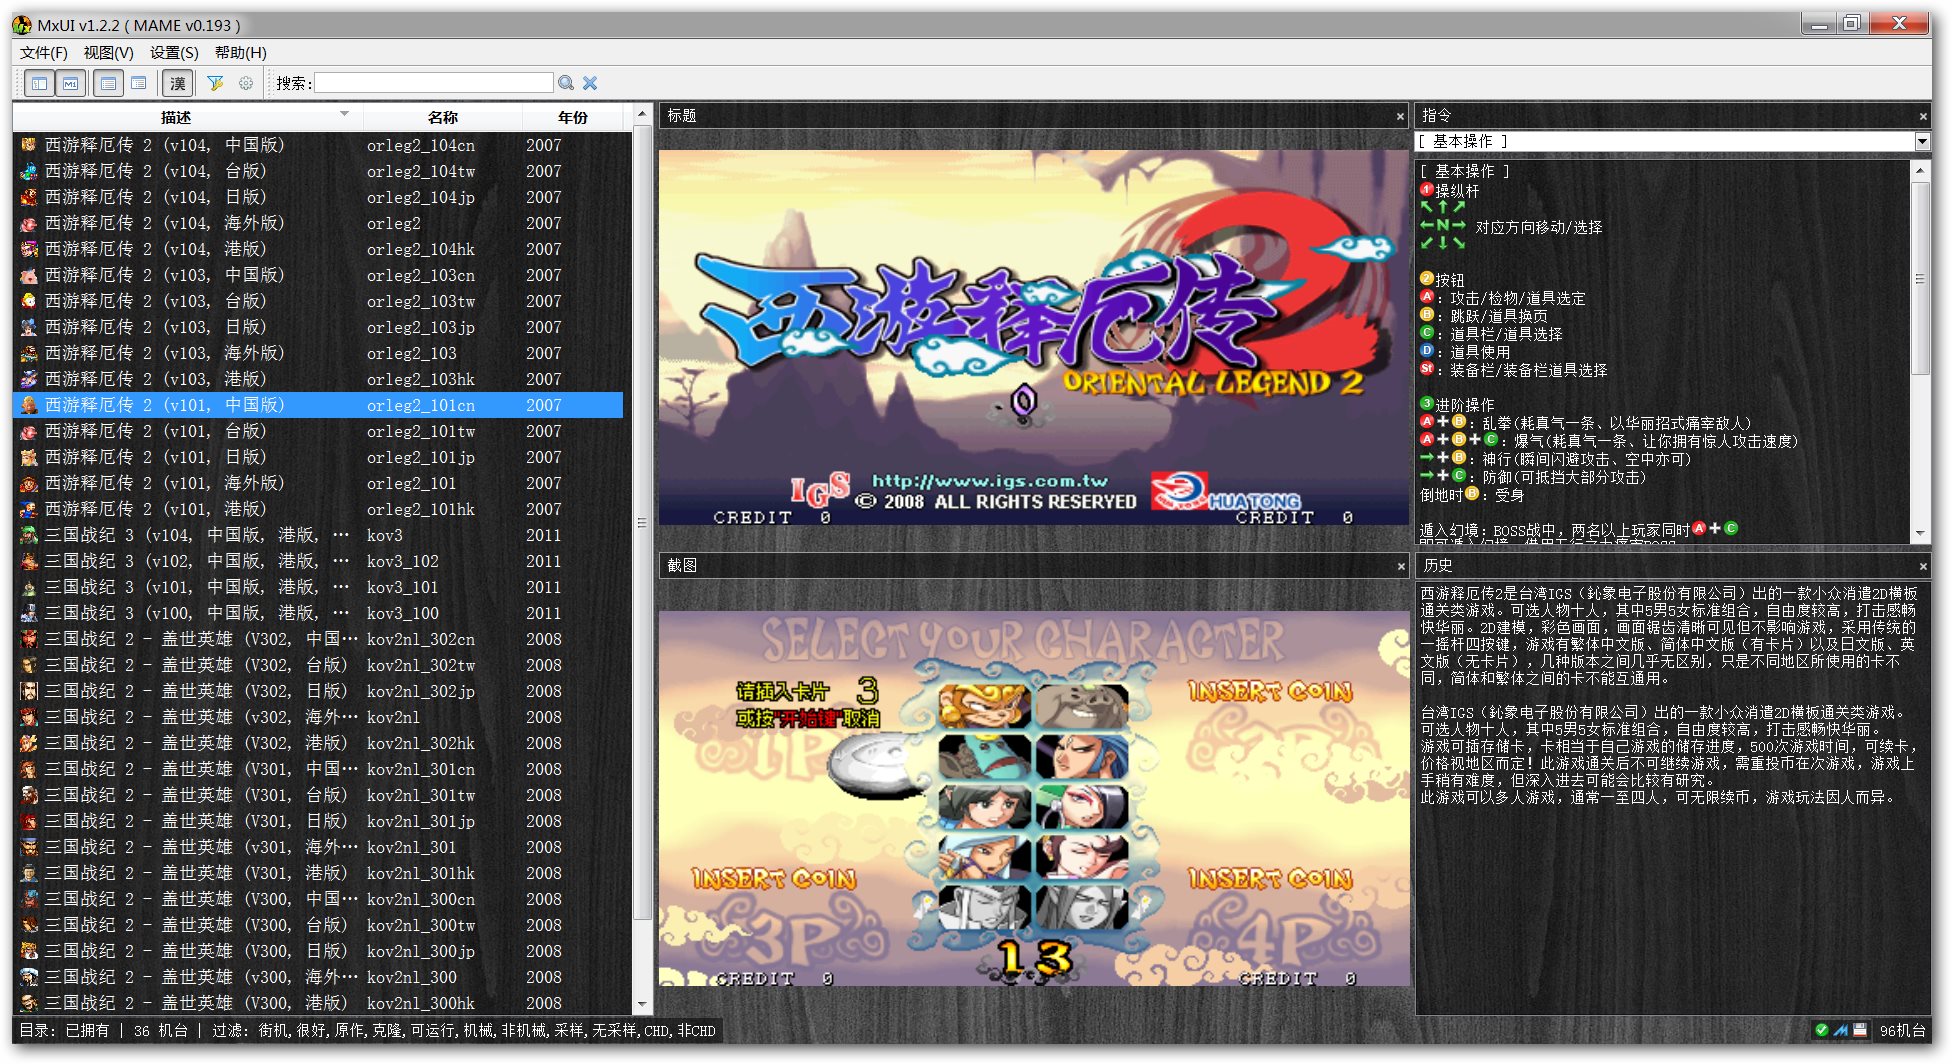Open the 视图(V) menu
Image resolution: width=1952 pixels, height=1064 pixels.
[108, 53]
